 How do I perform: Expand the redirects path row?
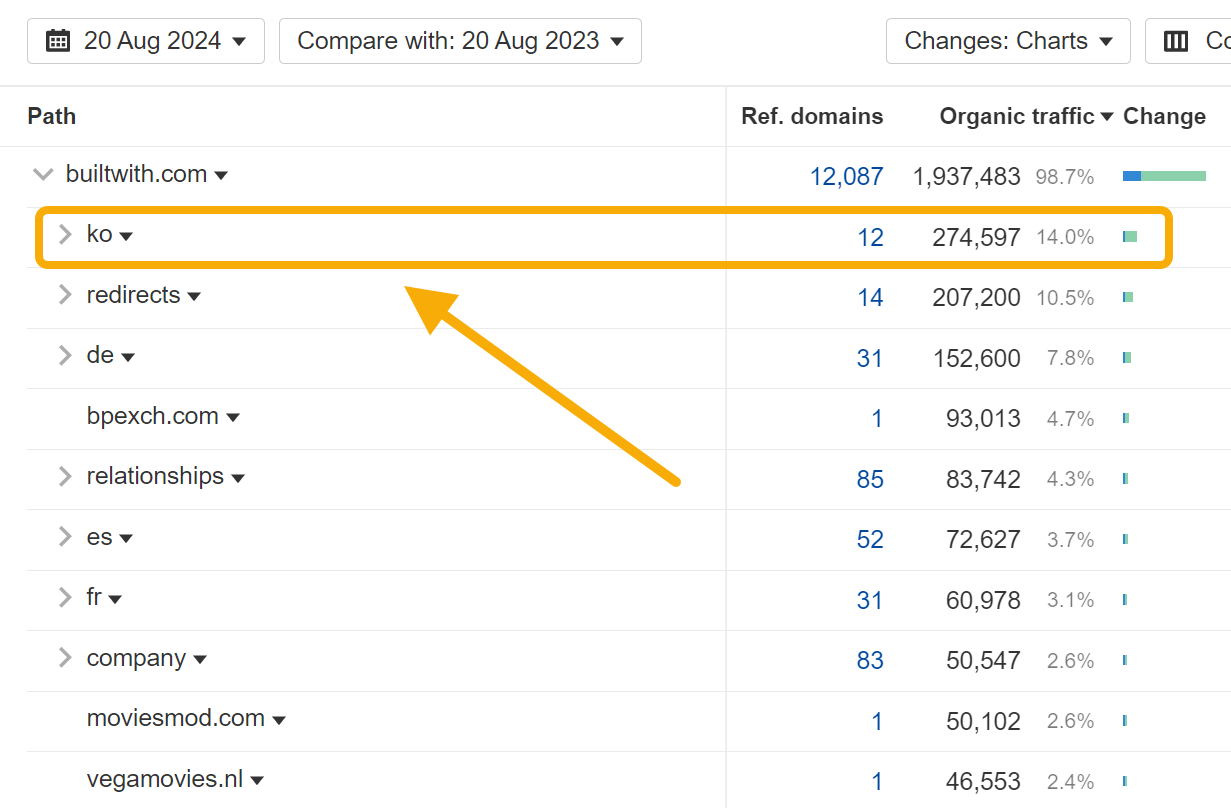point(64,296)
